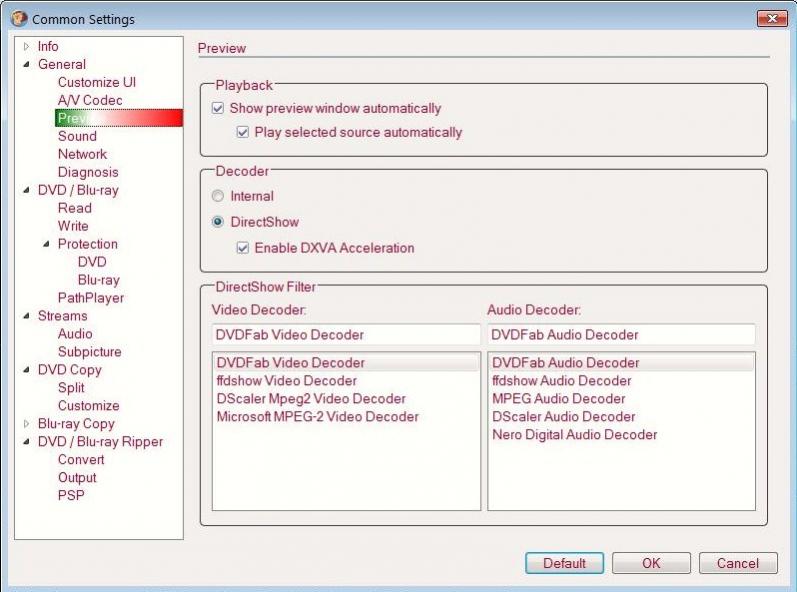Screen dimensions: 797x592
Task: Collapse the Protection subtree arrow
Action: [47, 245]
